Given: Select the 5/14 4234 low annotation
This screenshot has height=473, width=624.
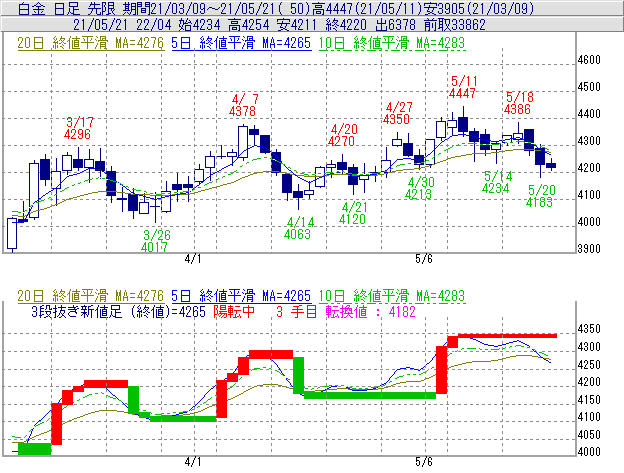Looking at the screenshot, I should tap(496, 182).
